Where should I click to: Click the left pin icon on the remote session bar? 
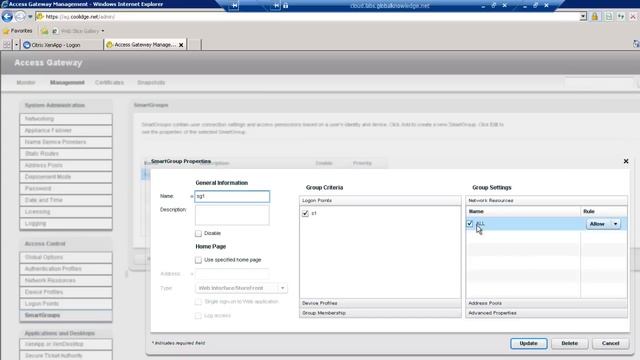(234, 5)
